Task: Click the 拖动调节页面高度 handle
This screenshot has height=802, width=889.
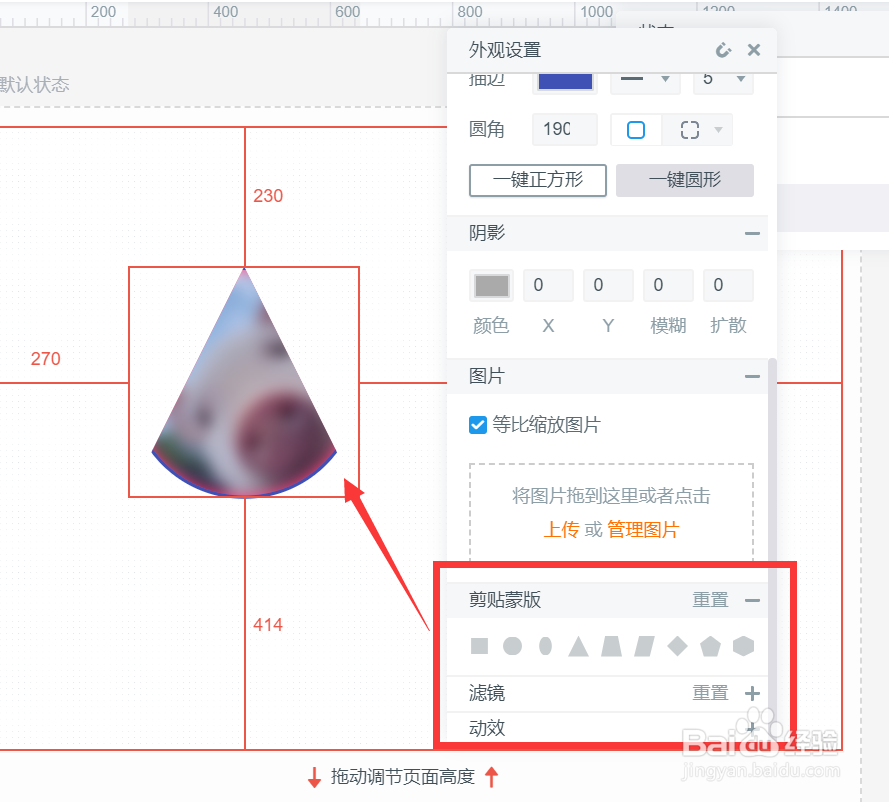Action: click(x=403, y=776)
